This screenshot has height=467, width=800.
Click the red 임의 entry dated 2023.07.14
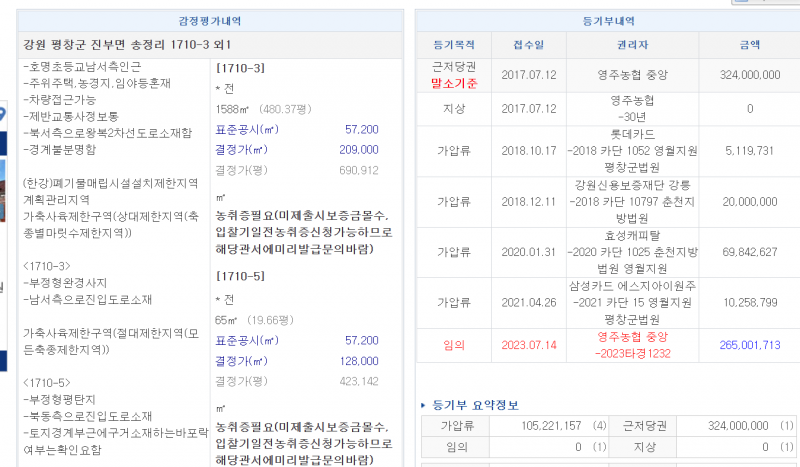tap(455, 345)
